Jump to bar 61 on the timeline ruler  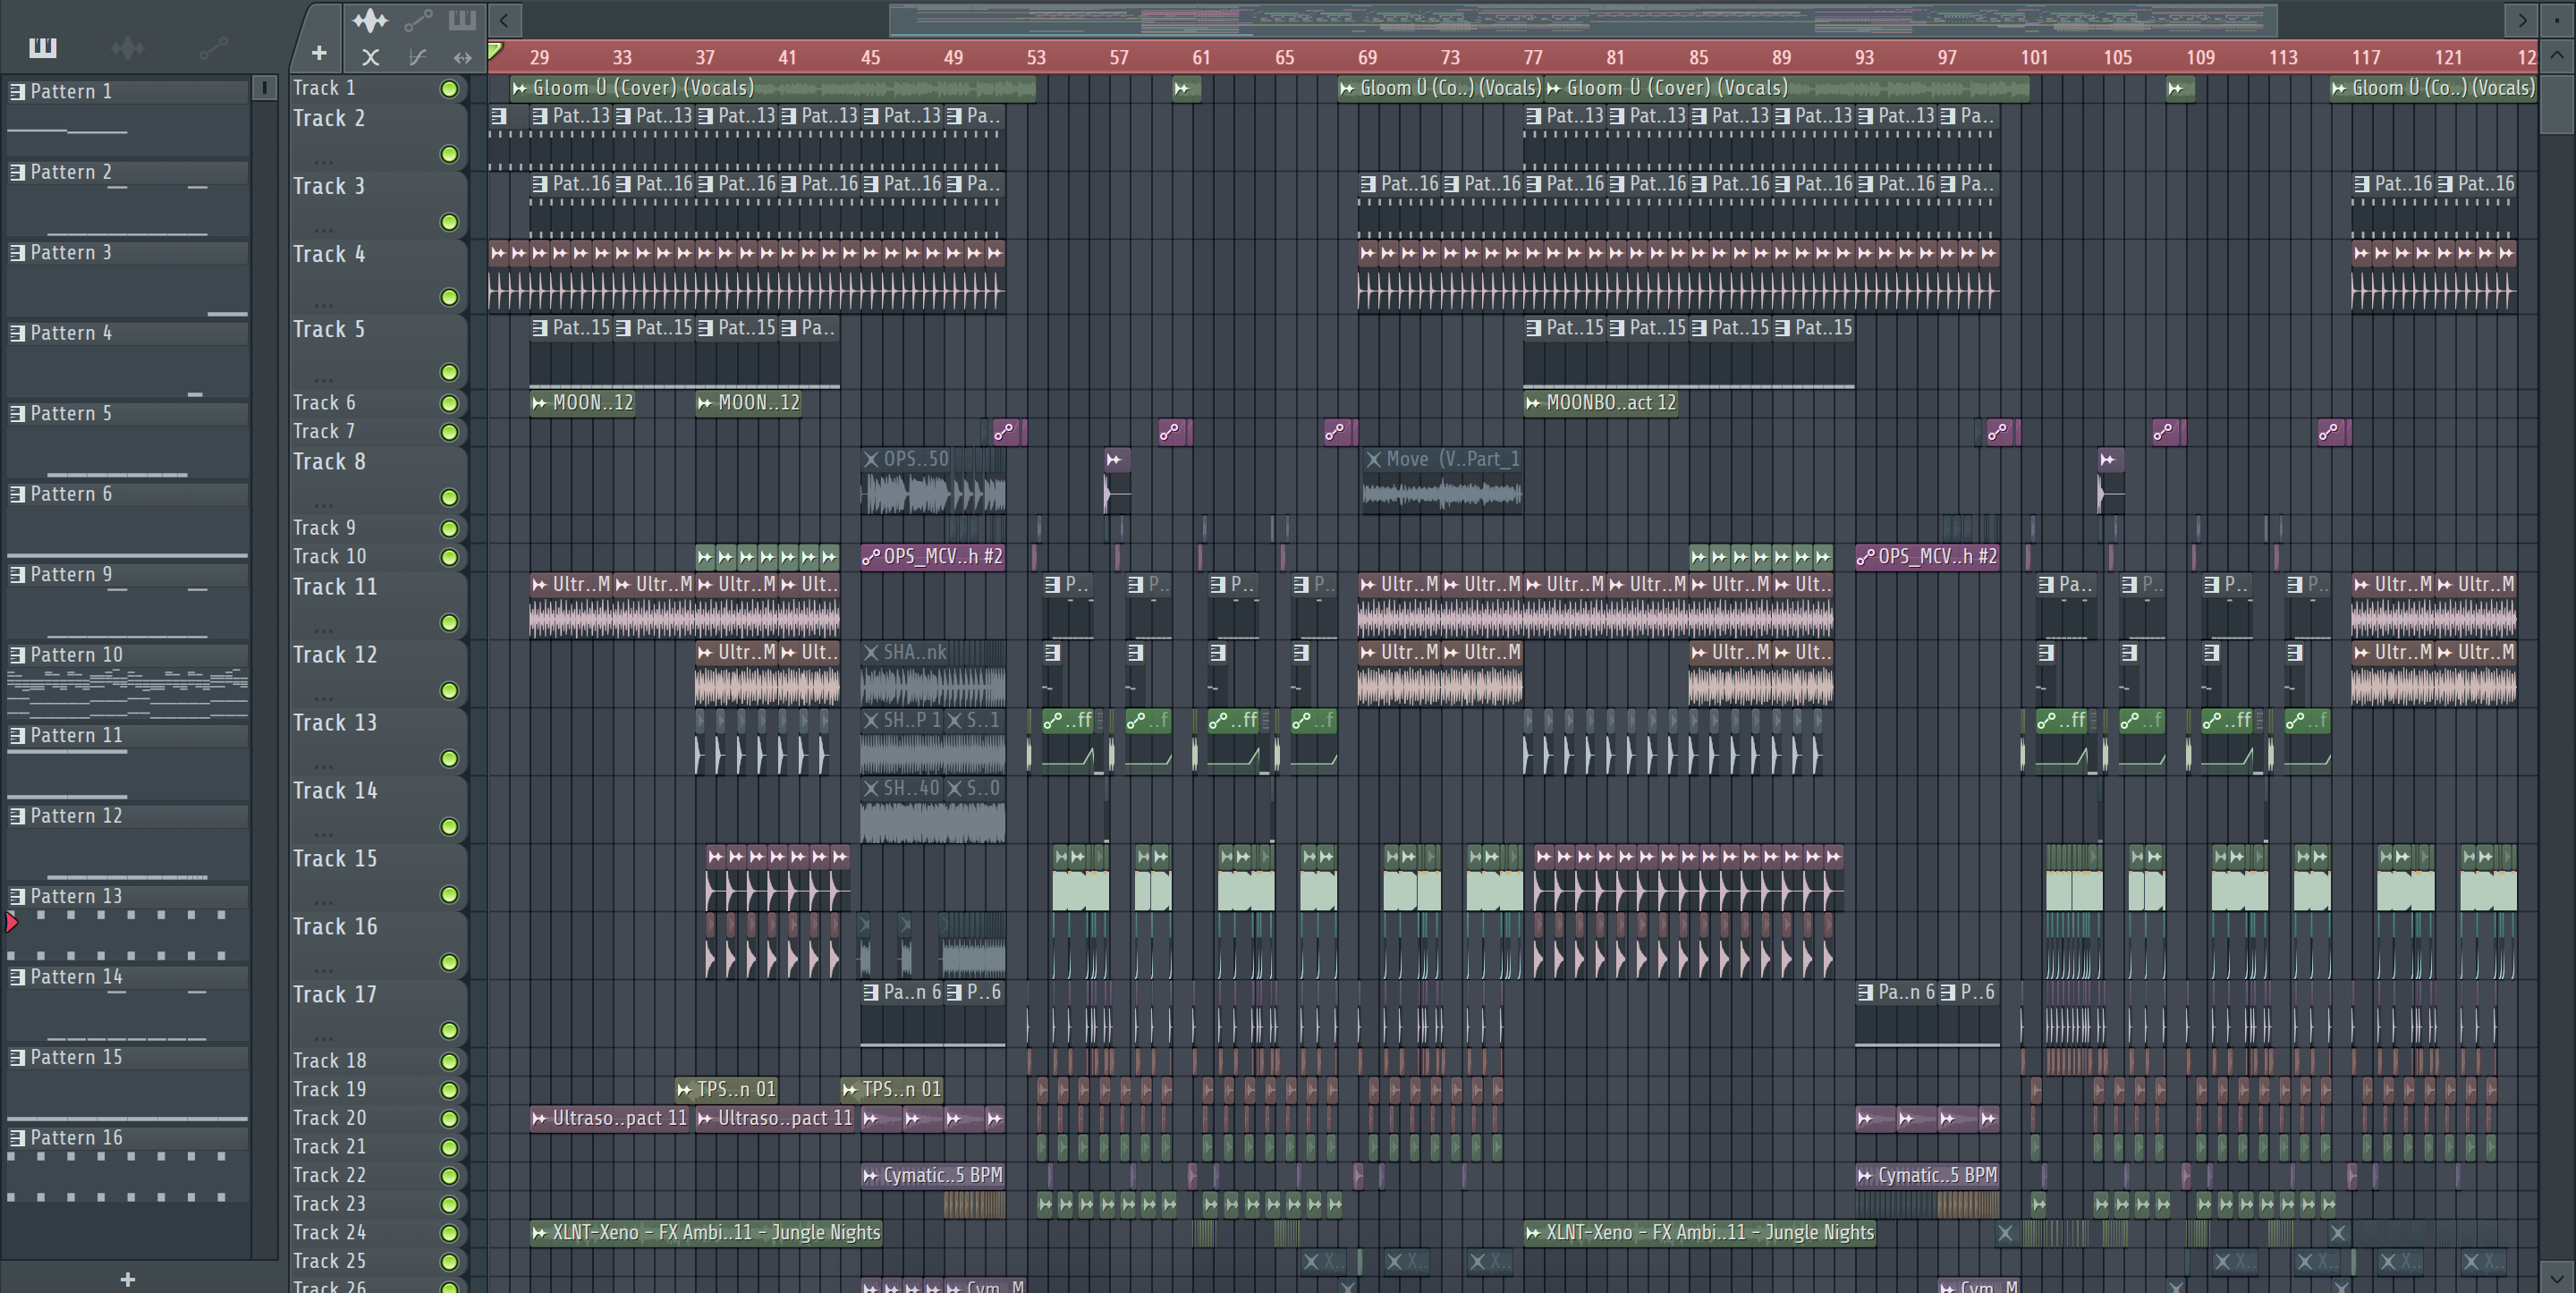pos(1201,58)
